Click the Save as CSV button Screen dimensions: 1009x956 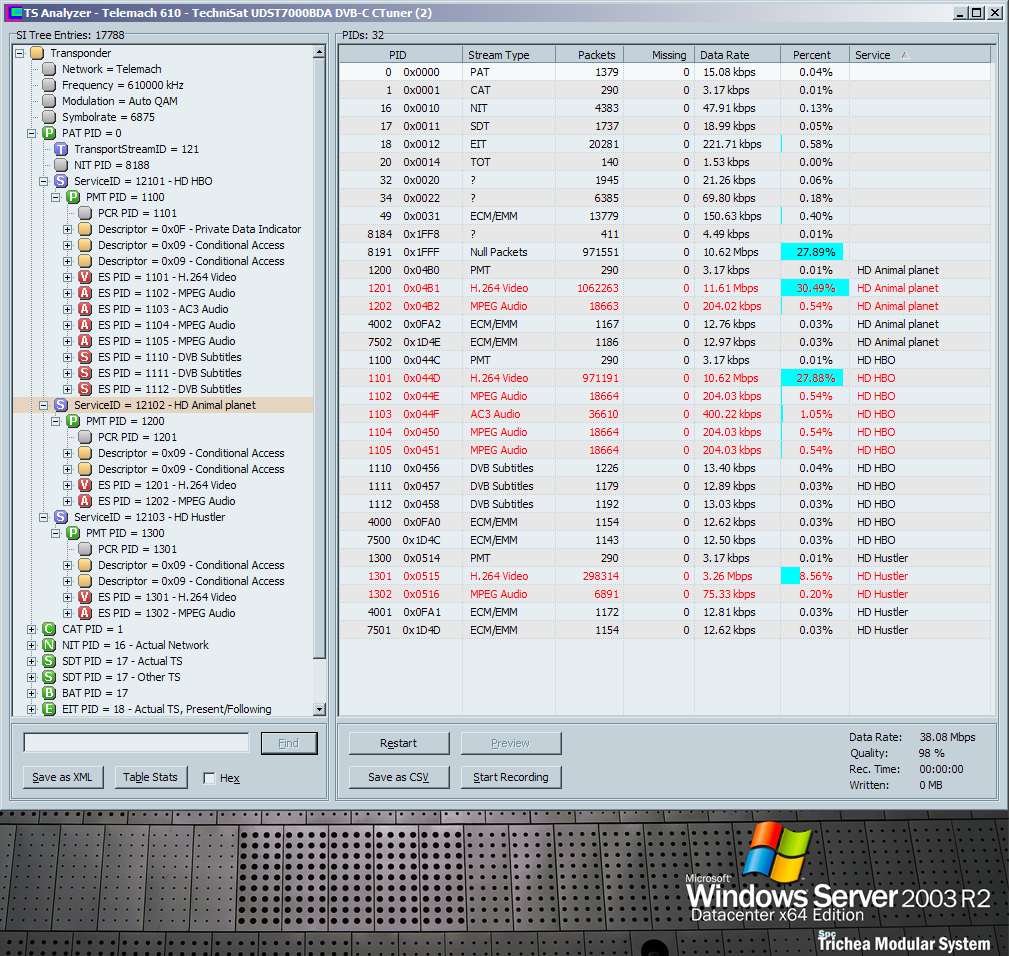[x=399, y=777]
